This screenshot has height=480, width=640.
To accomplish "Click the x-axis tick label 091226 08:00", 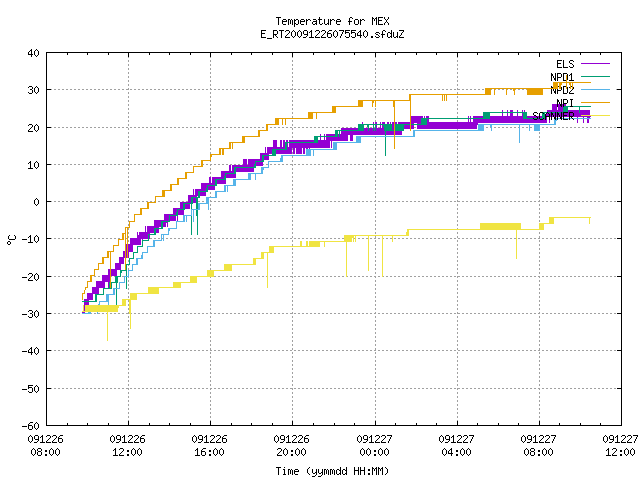I will [45, 446].
